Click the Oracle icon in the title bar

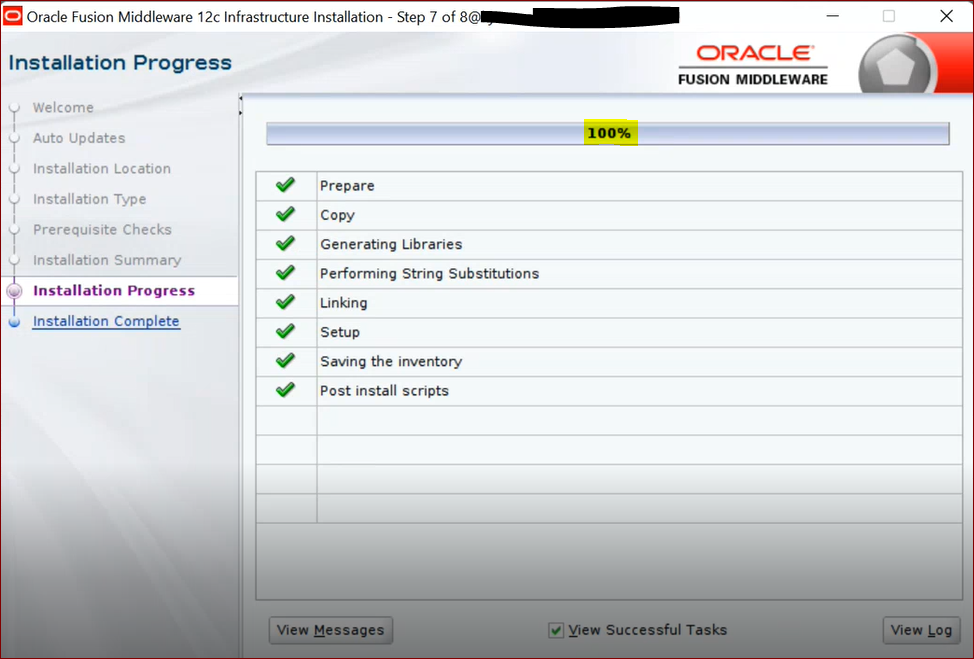(12, 16)
